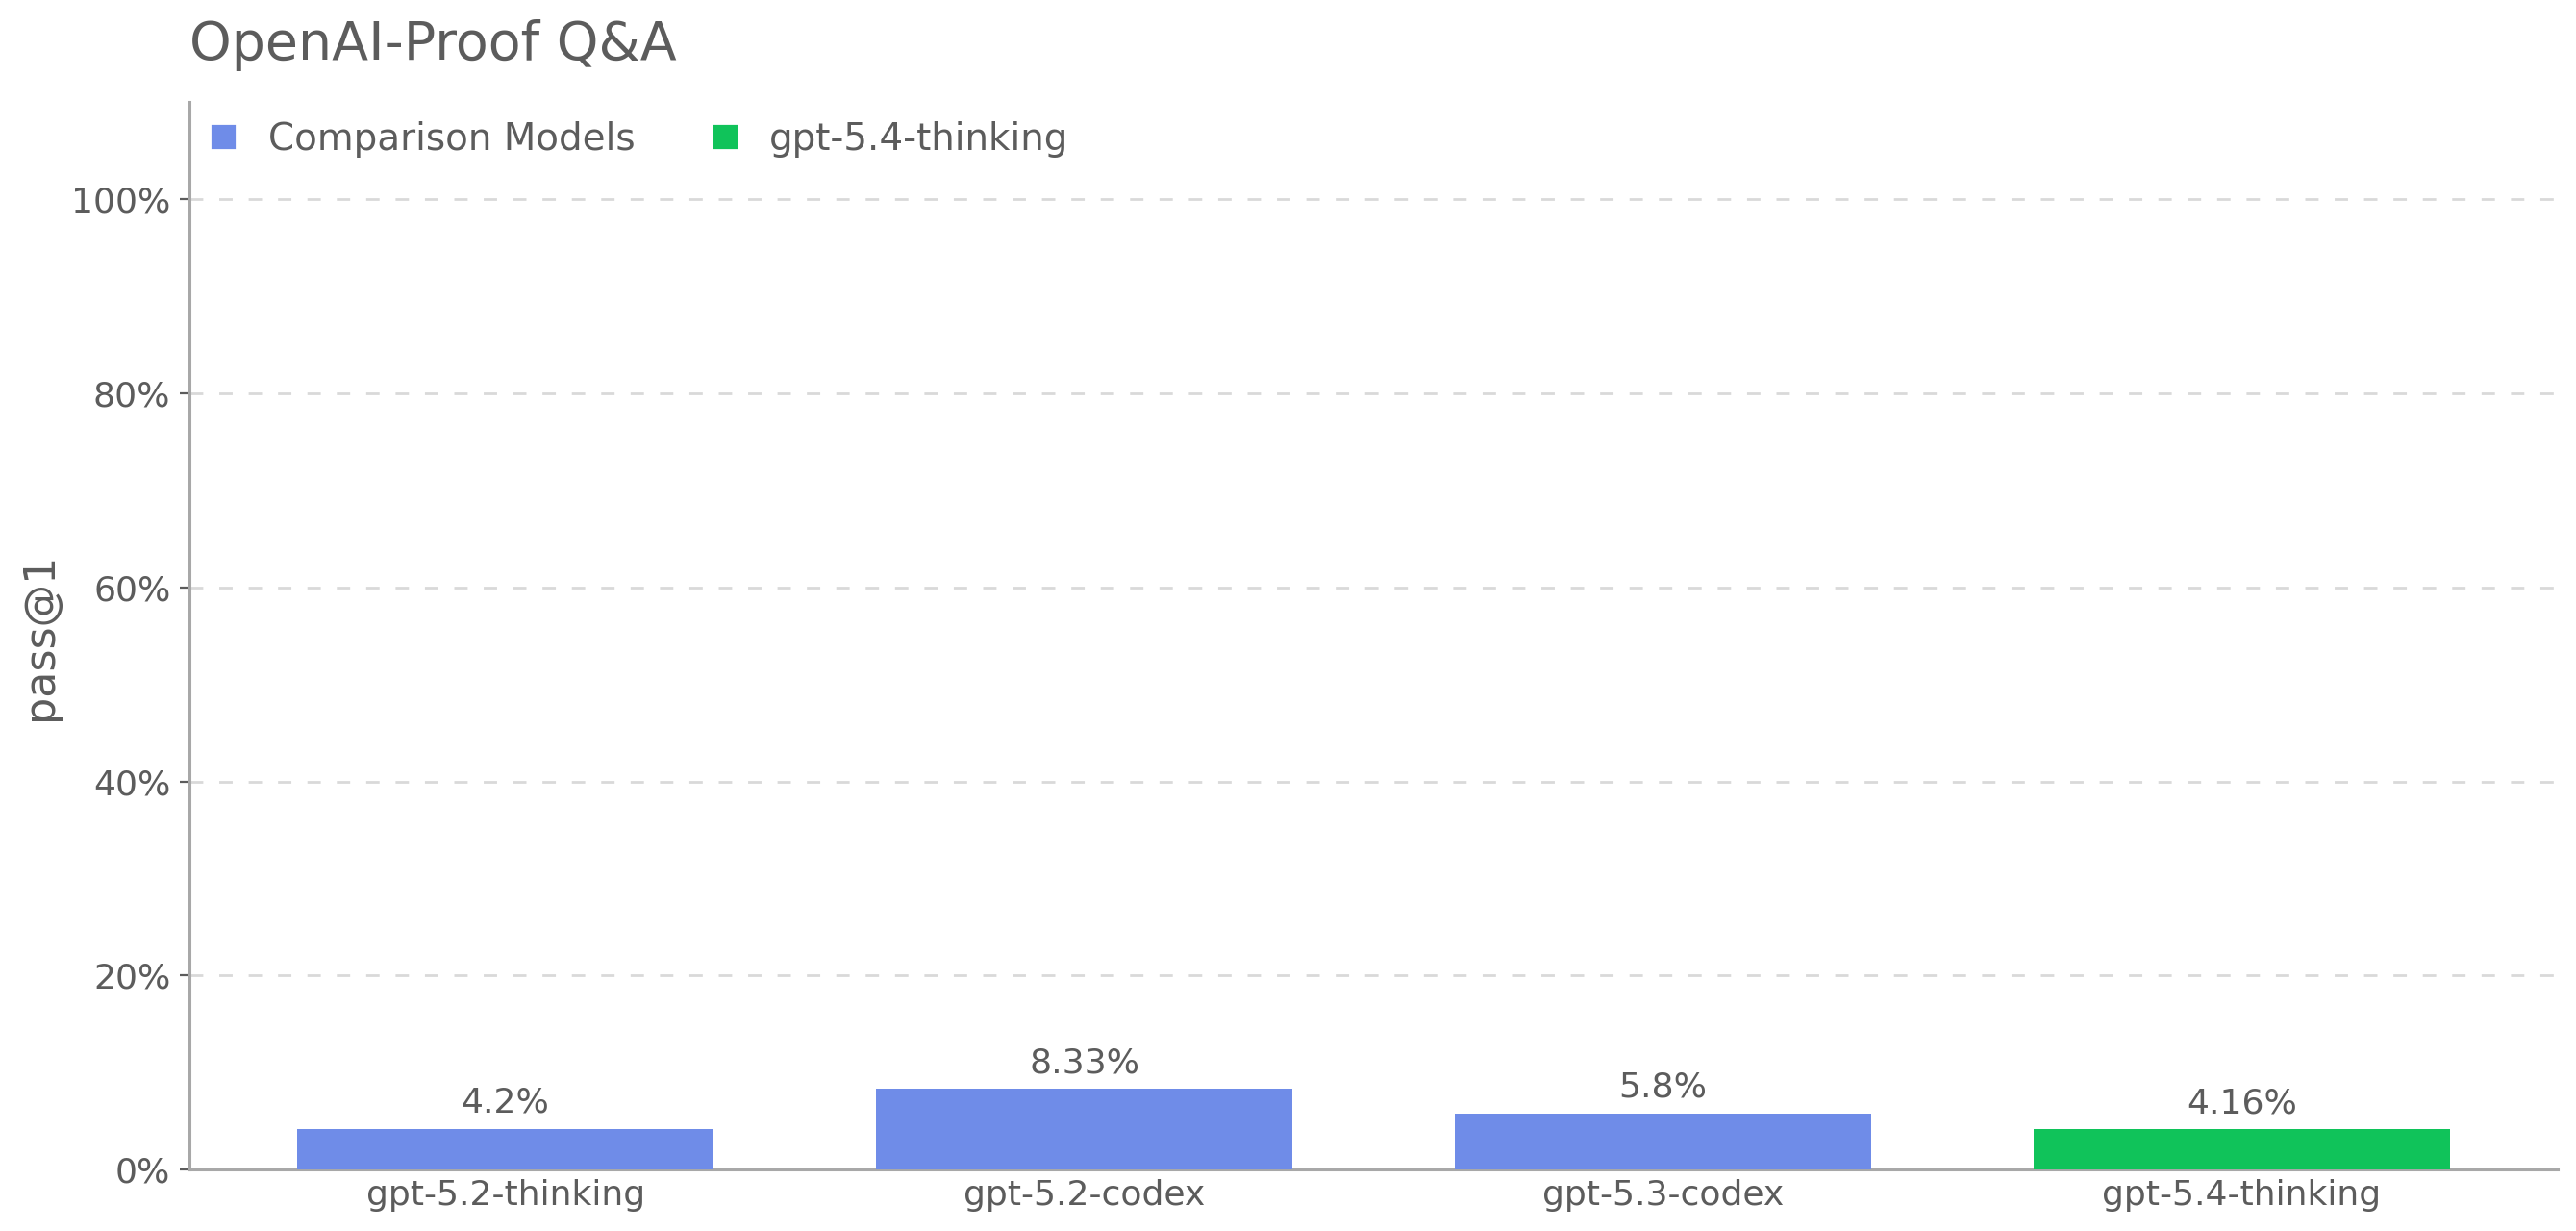
Task: Click the green gpt-5.4-thinking bar
Action: coord(2241,1149)
